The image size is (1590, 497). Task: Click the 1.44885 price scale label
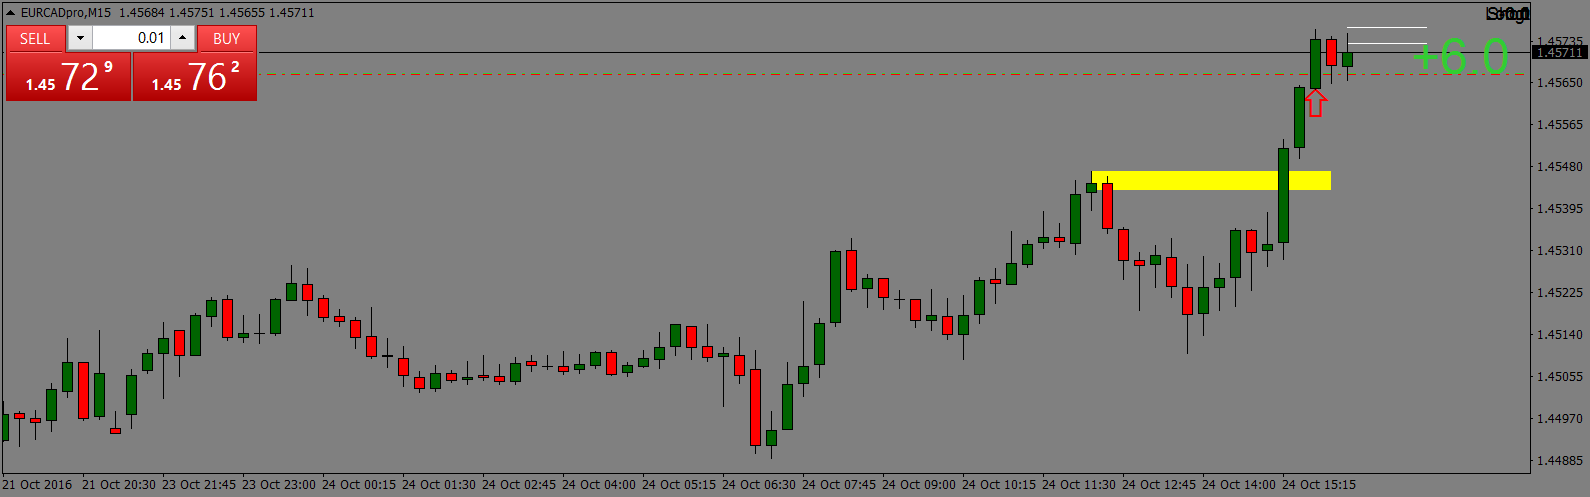pyautogui.click(x=1560, y=461)
